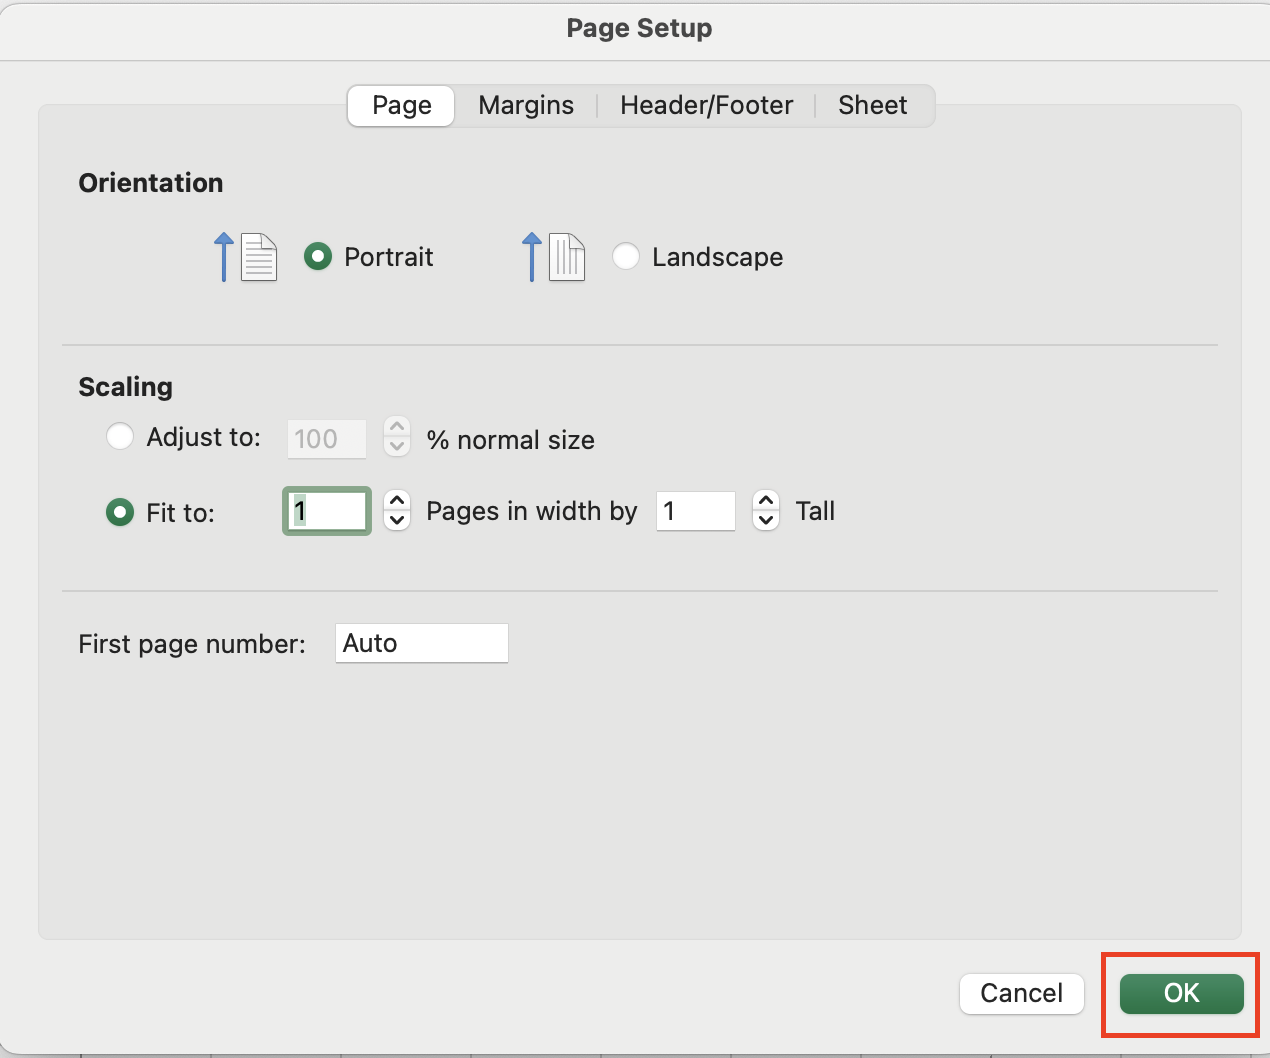Select the Landscape radio button
This screenshot has height=1058, width=1270.
click(x=625, y=256)
